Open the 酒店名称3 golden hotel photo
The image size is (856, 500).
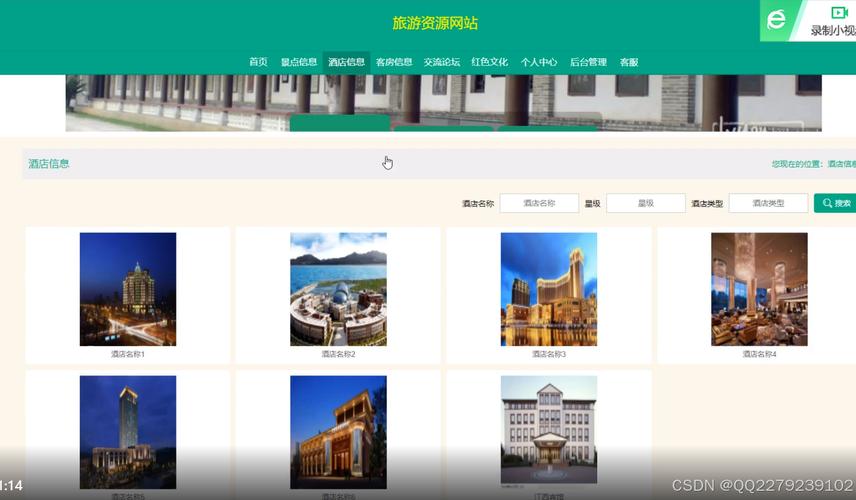549,289
